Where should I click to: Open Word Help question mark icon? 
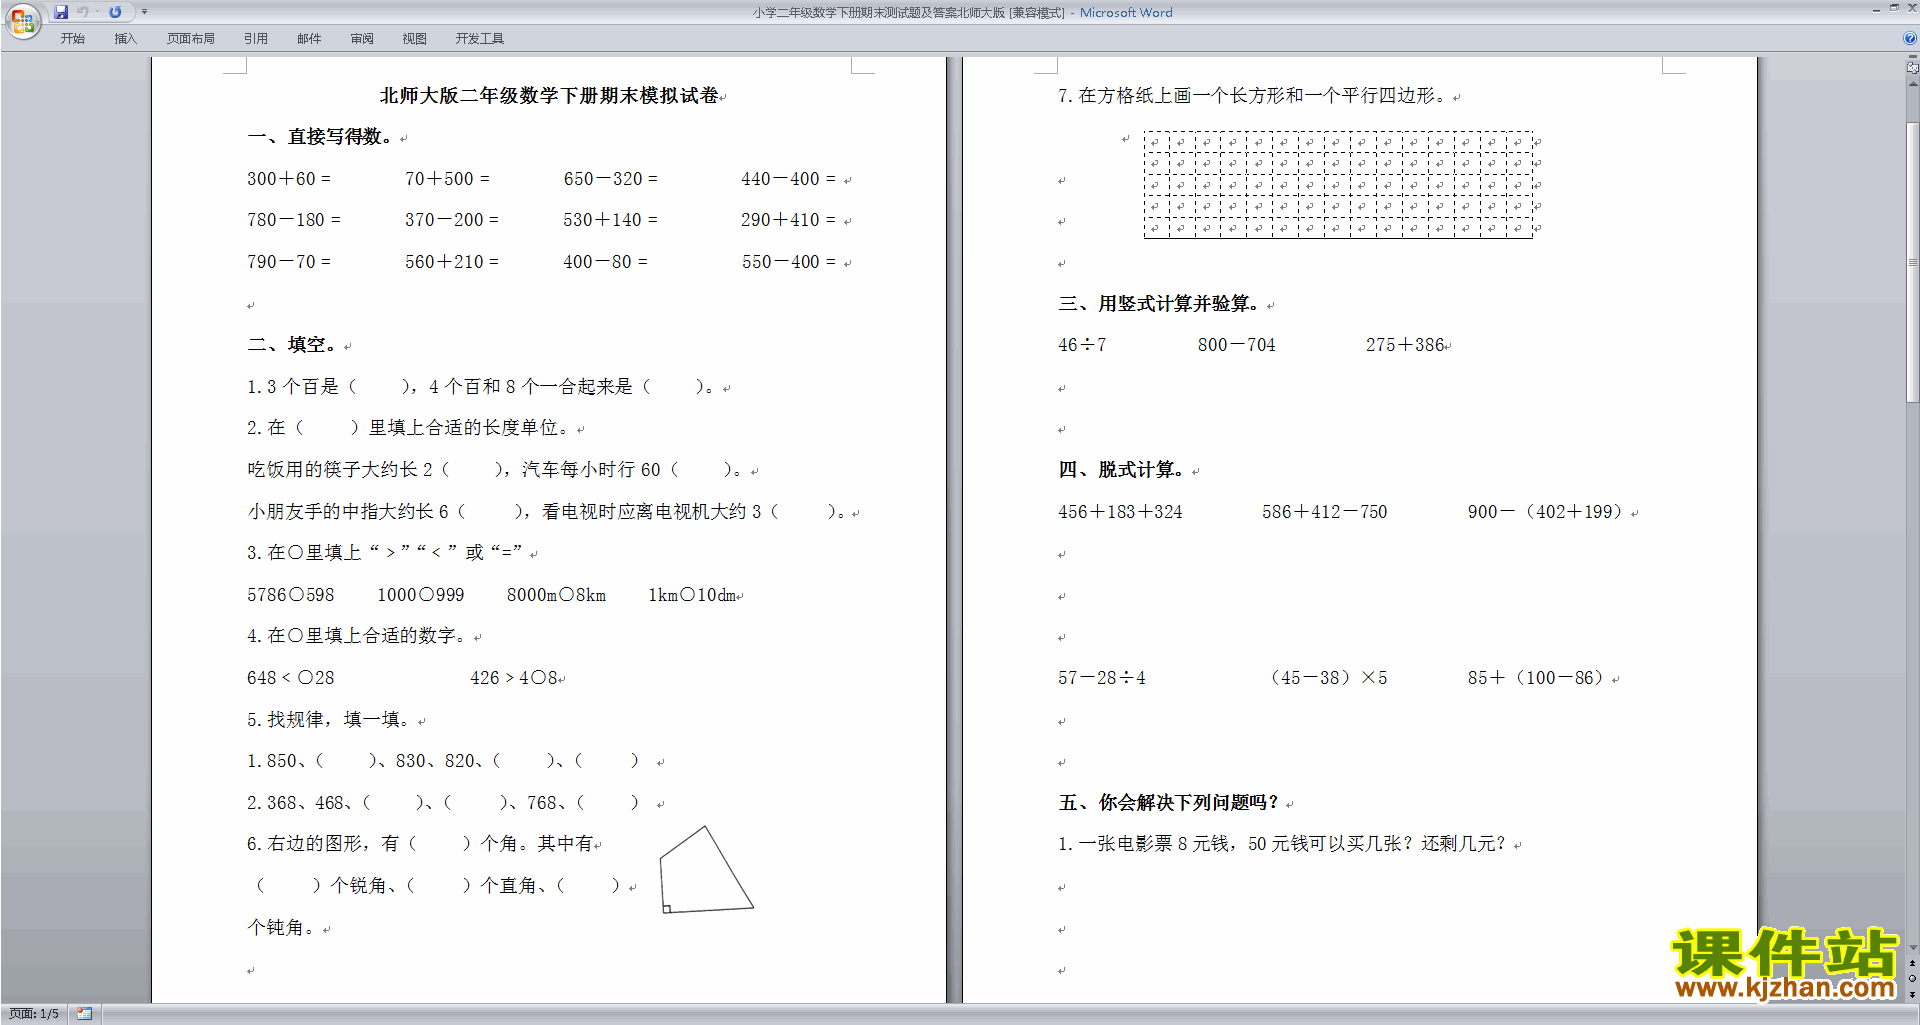pos(1909,38)
